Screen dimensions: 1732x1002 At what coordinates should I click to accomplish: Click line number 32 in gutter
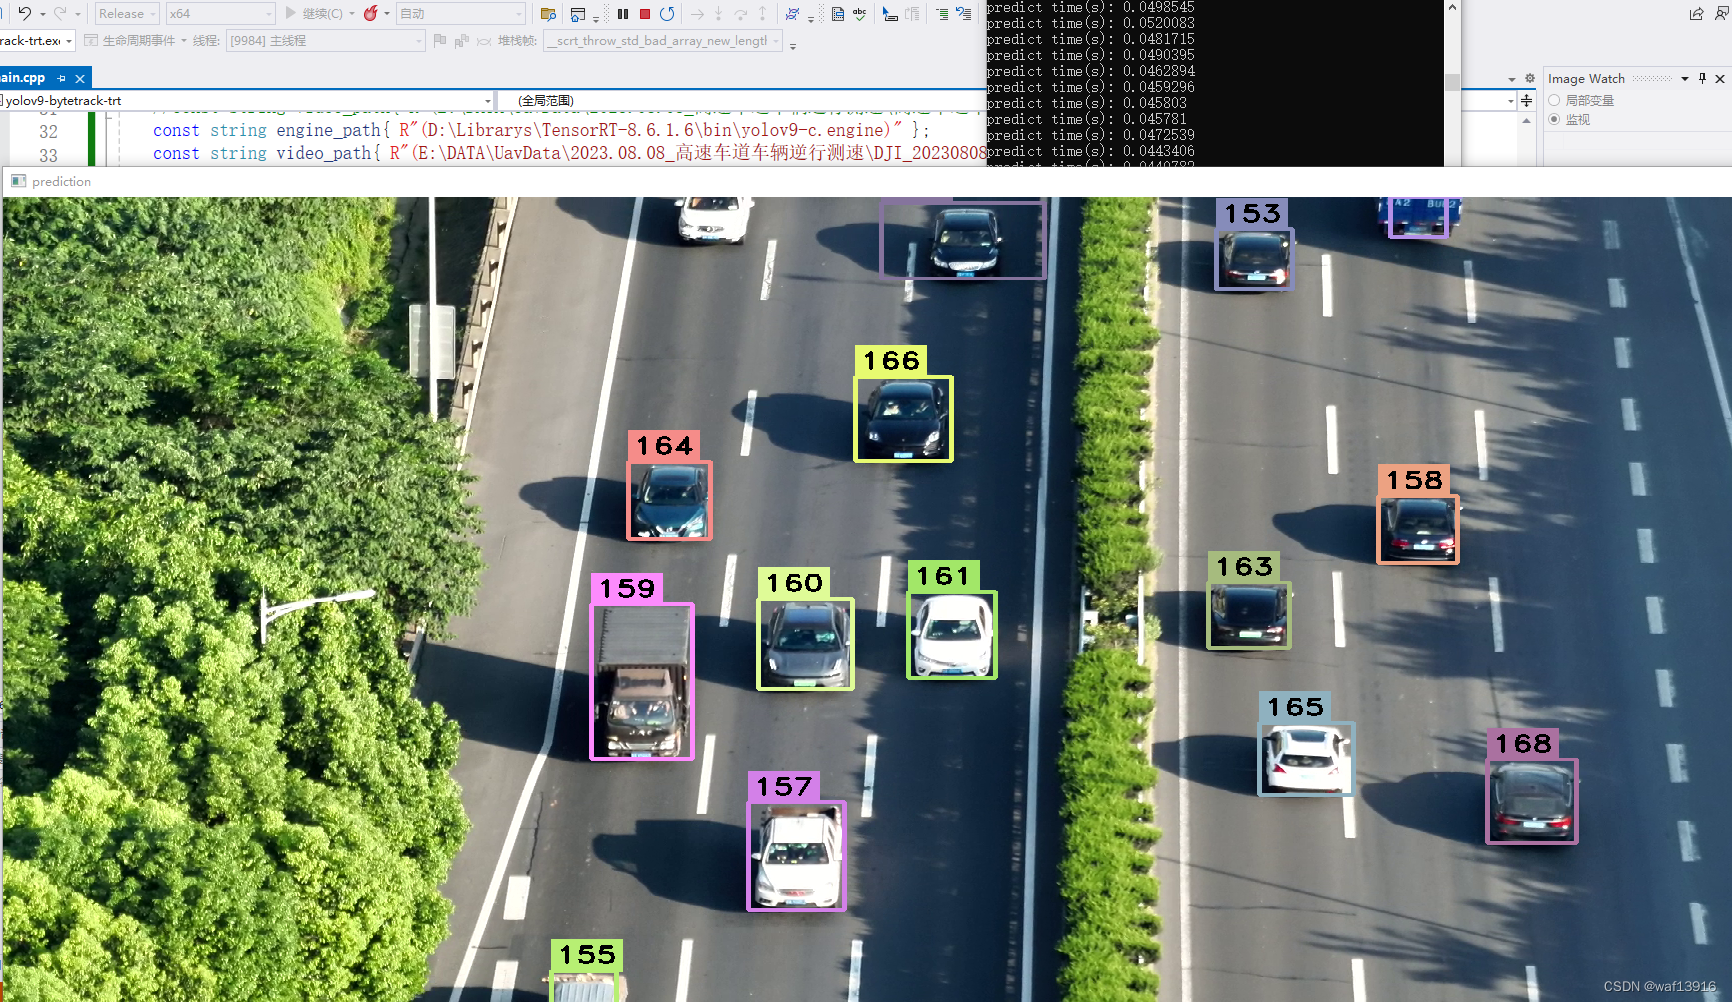(x=48, y=131)
